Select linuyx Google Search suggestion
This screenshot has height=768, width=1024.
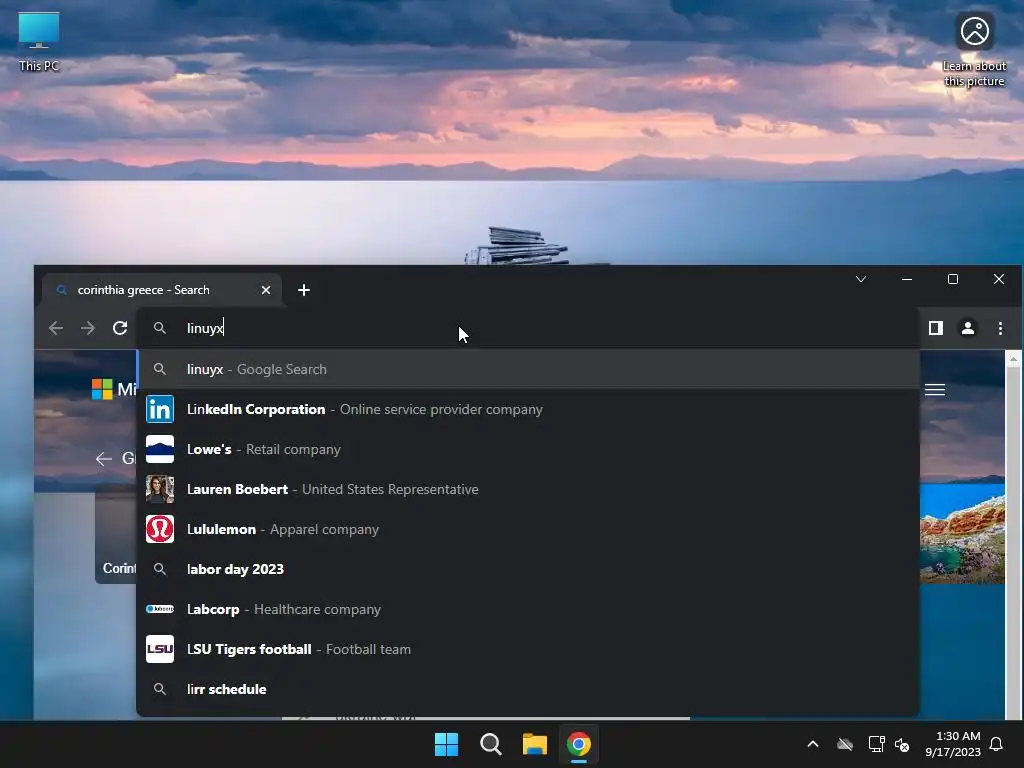(x=528, y=369)
